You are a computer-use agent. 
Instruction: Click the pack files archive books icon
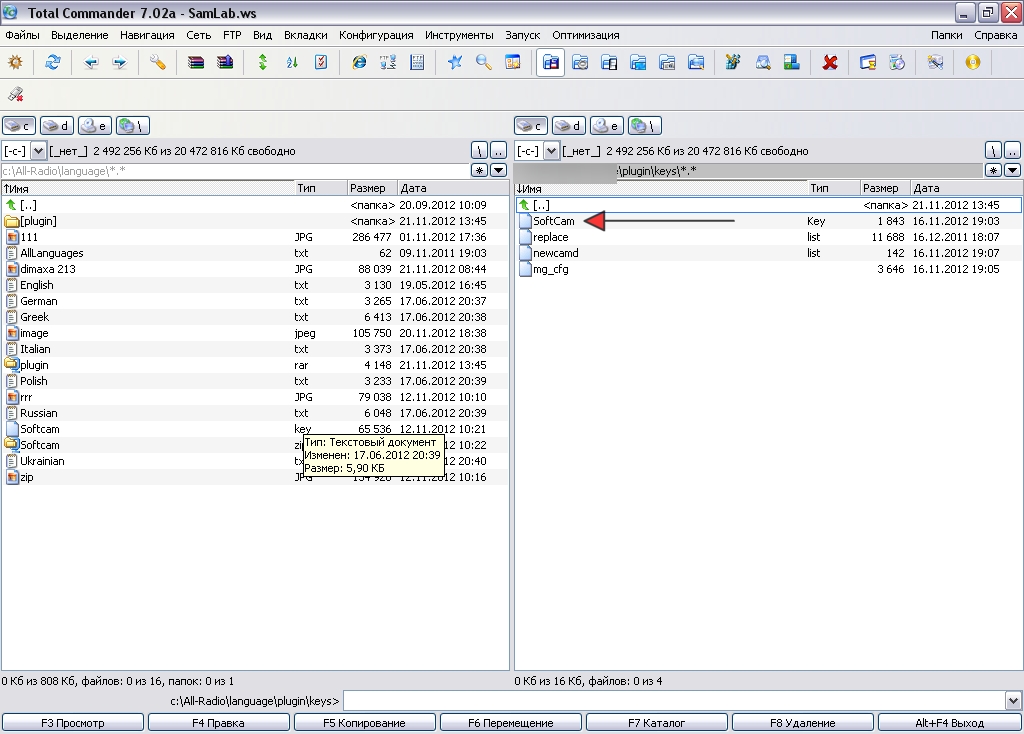click(x=196, y=63)
